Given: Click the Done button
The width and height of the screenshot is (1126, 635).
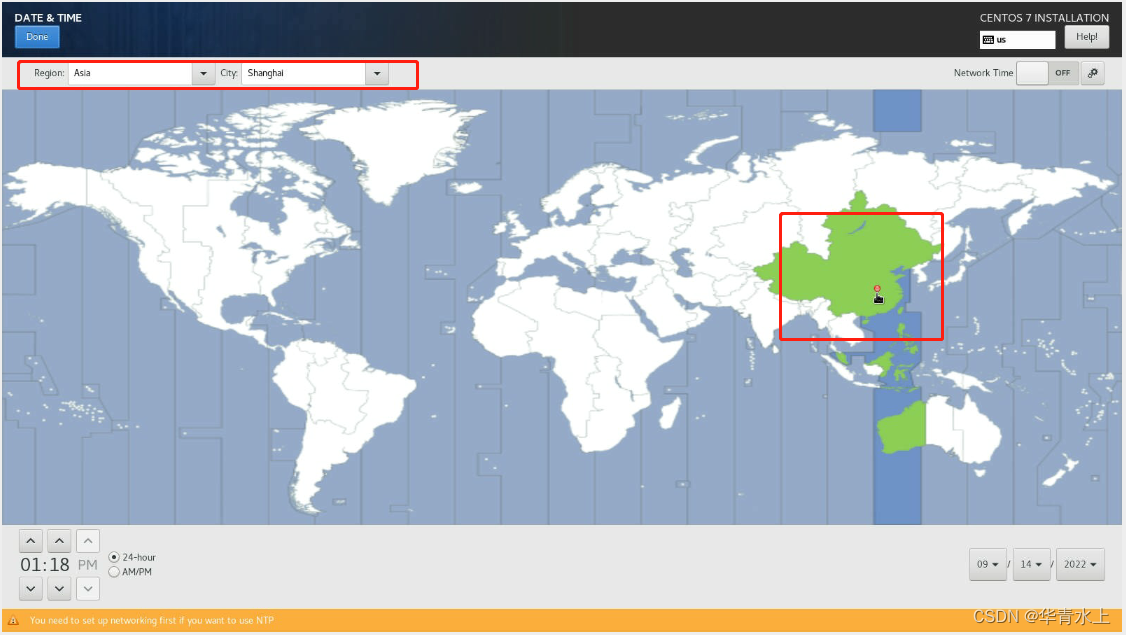Looking at the screenshot, I should coord(37,37).
